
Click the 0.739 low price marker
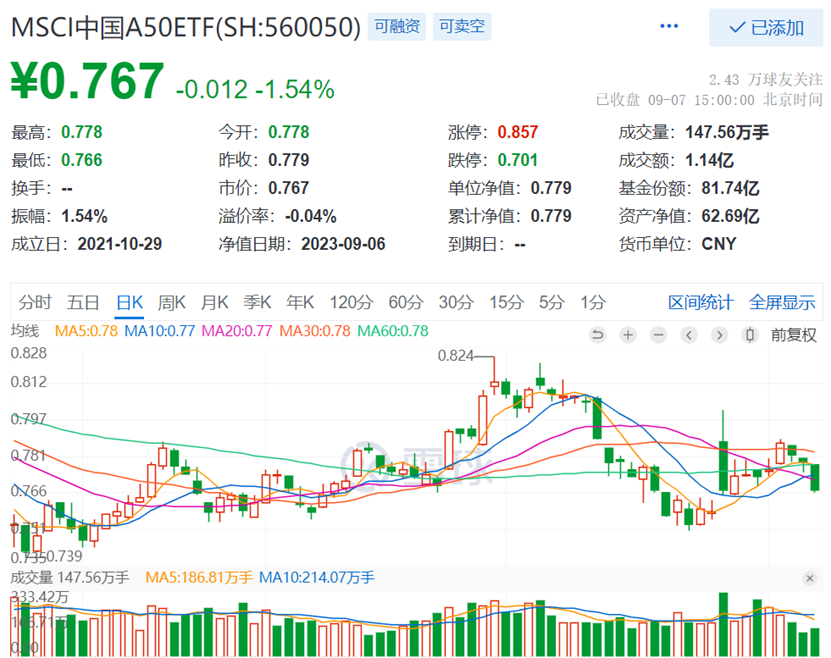point(64,556)
